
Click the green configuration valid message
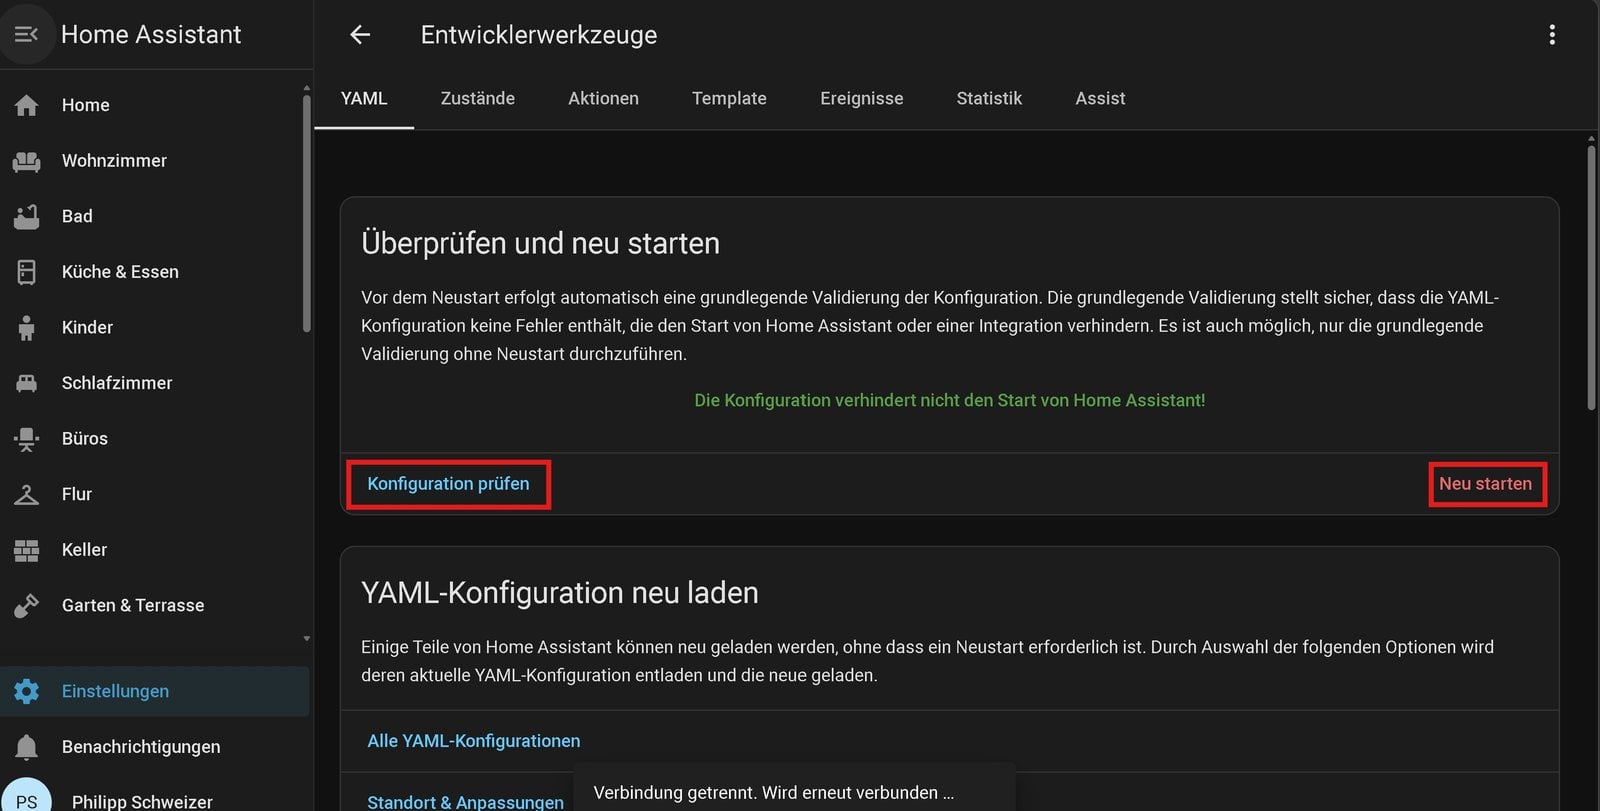tap(949, 400)
